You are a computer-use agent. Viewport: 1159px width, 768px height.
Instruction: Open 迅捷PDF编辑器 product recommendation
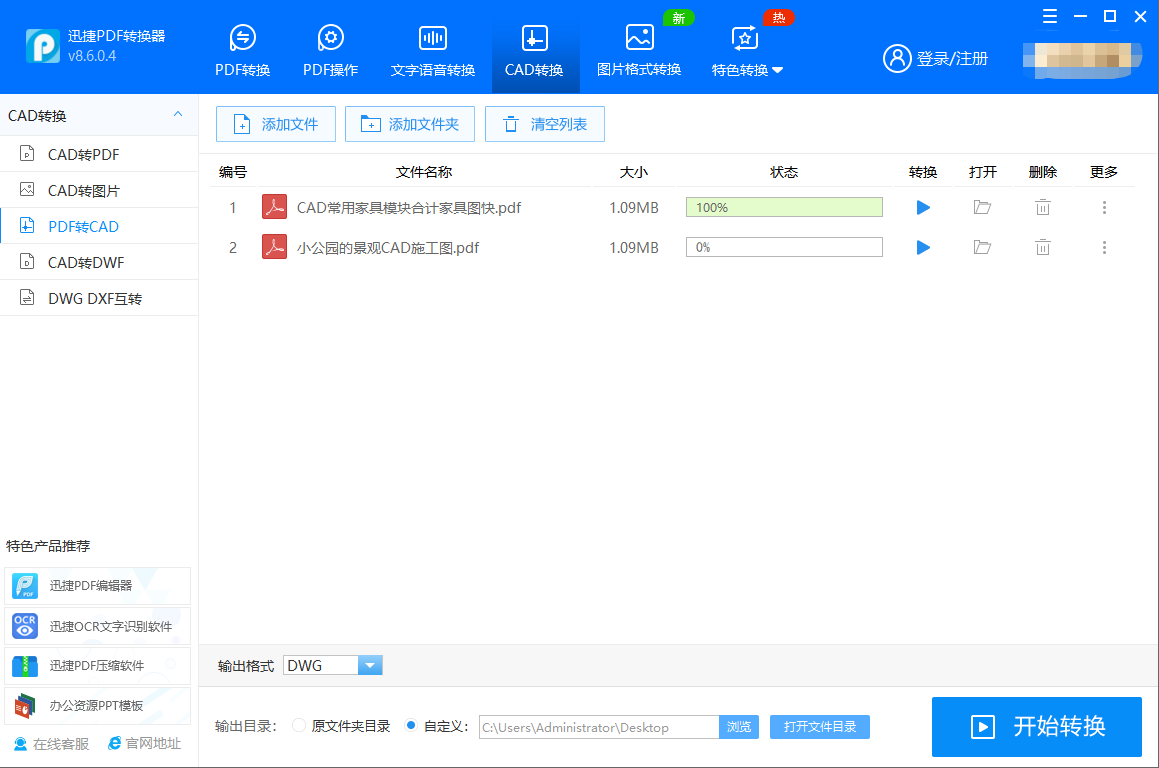point(98,585)
